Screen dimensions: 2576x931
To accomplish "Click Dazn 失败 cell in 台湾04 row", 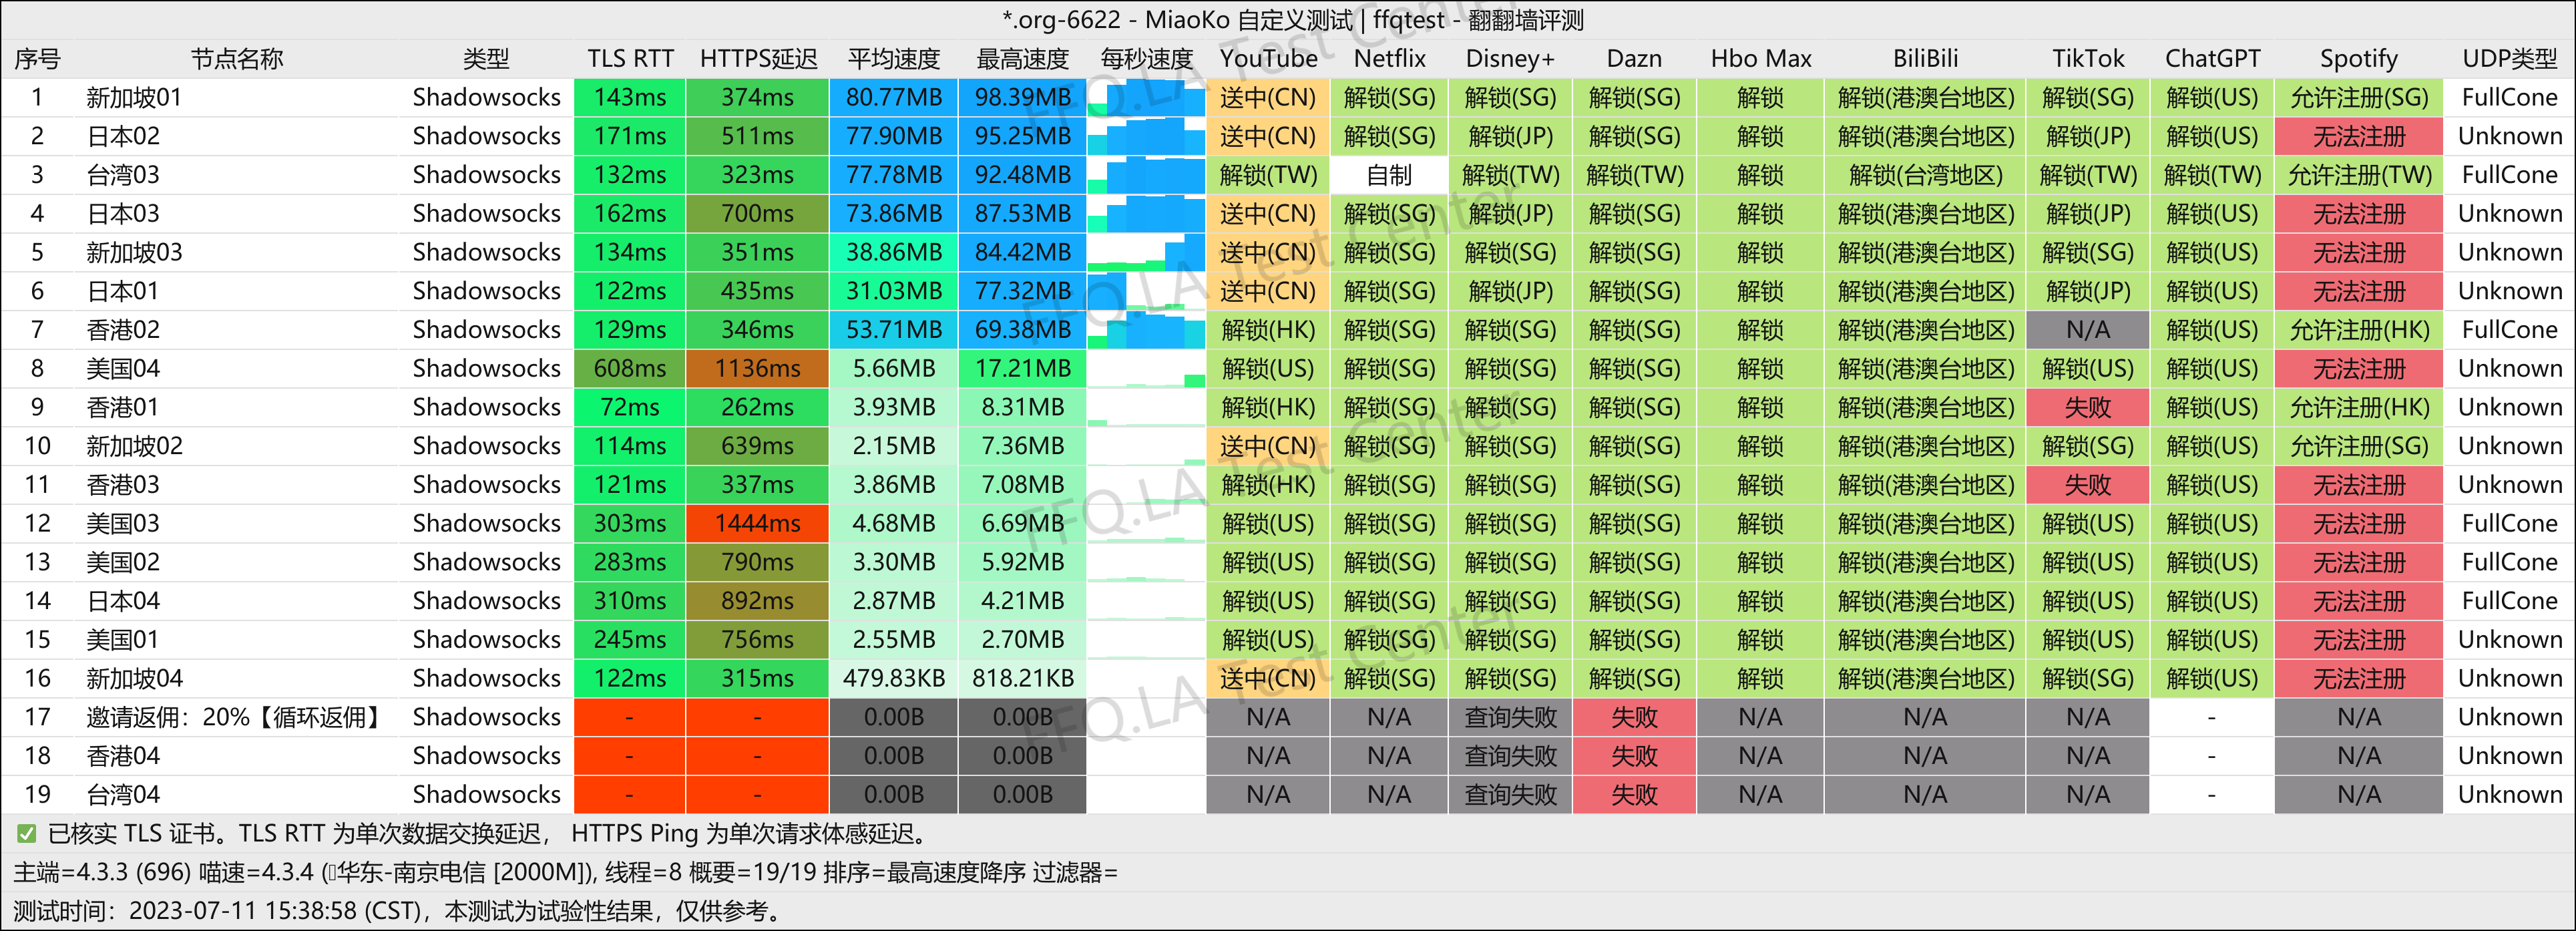I will click(x=1634, y=794).
